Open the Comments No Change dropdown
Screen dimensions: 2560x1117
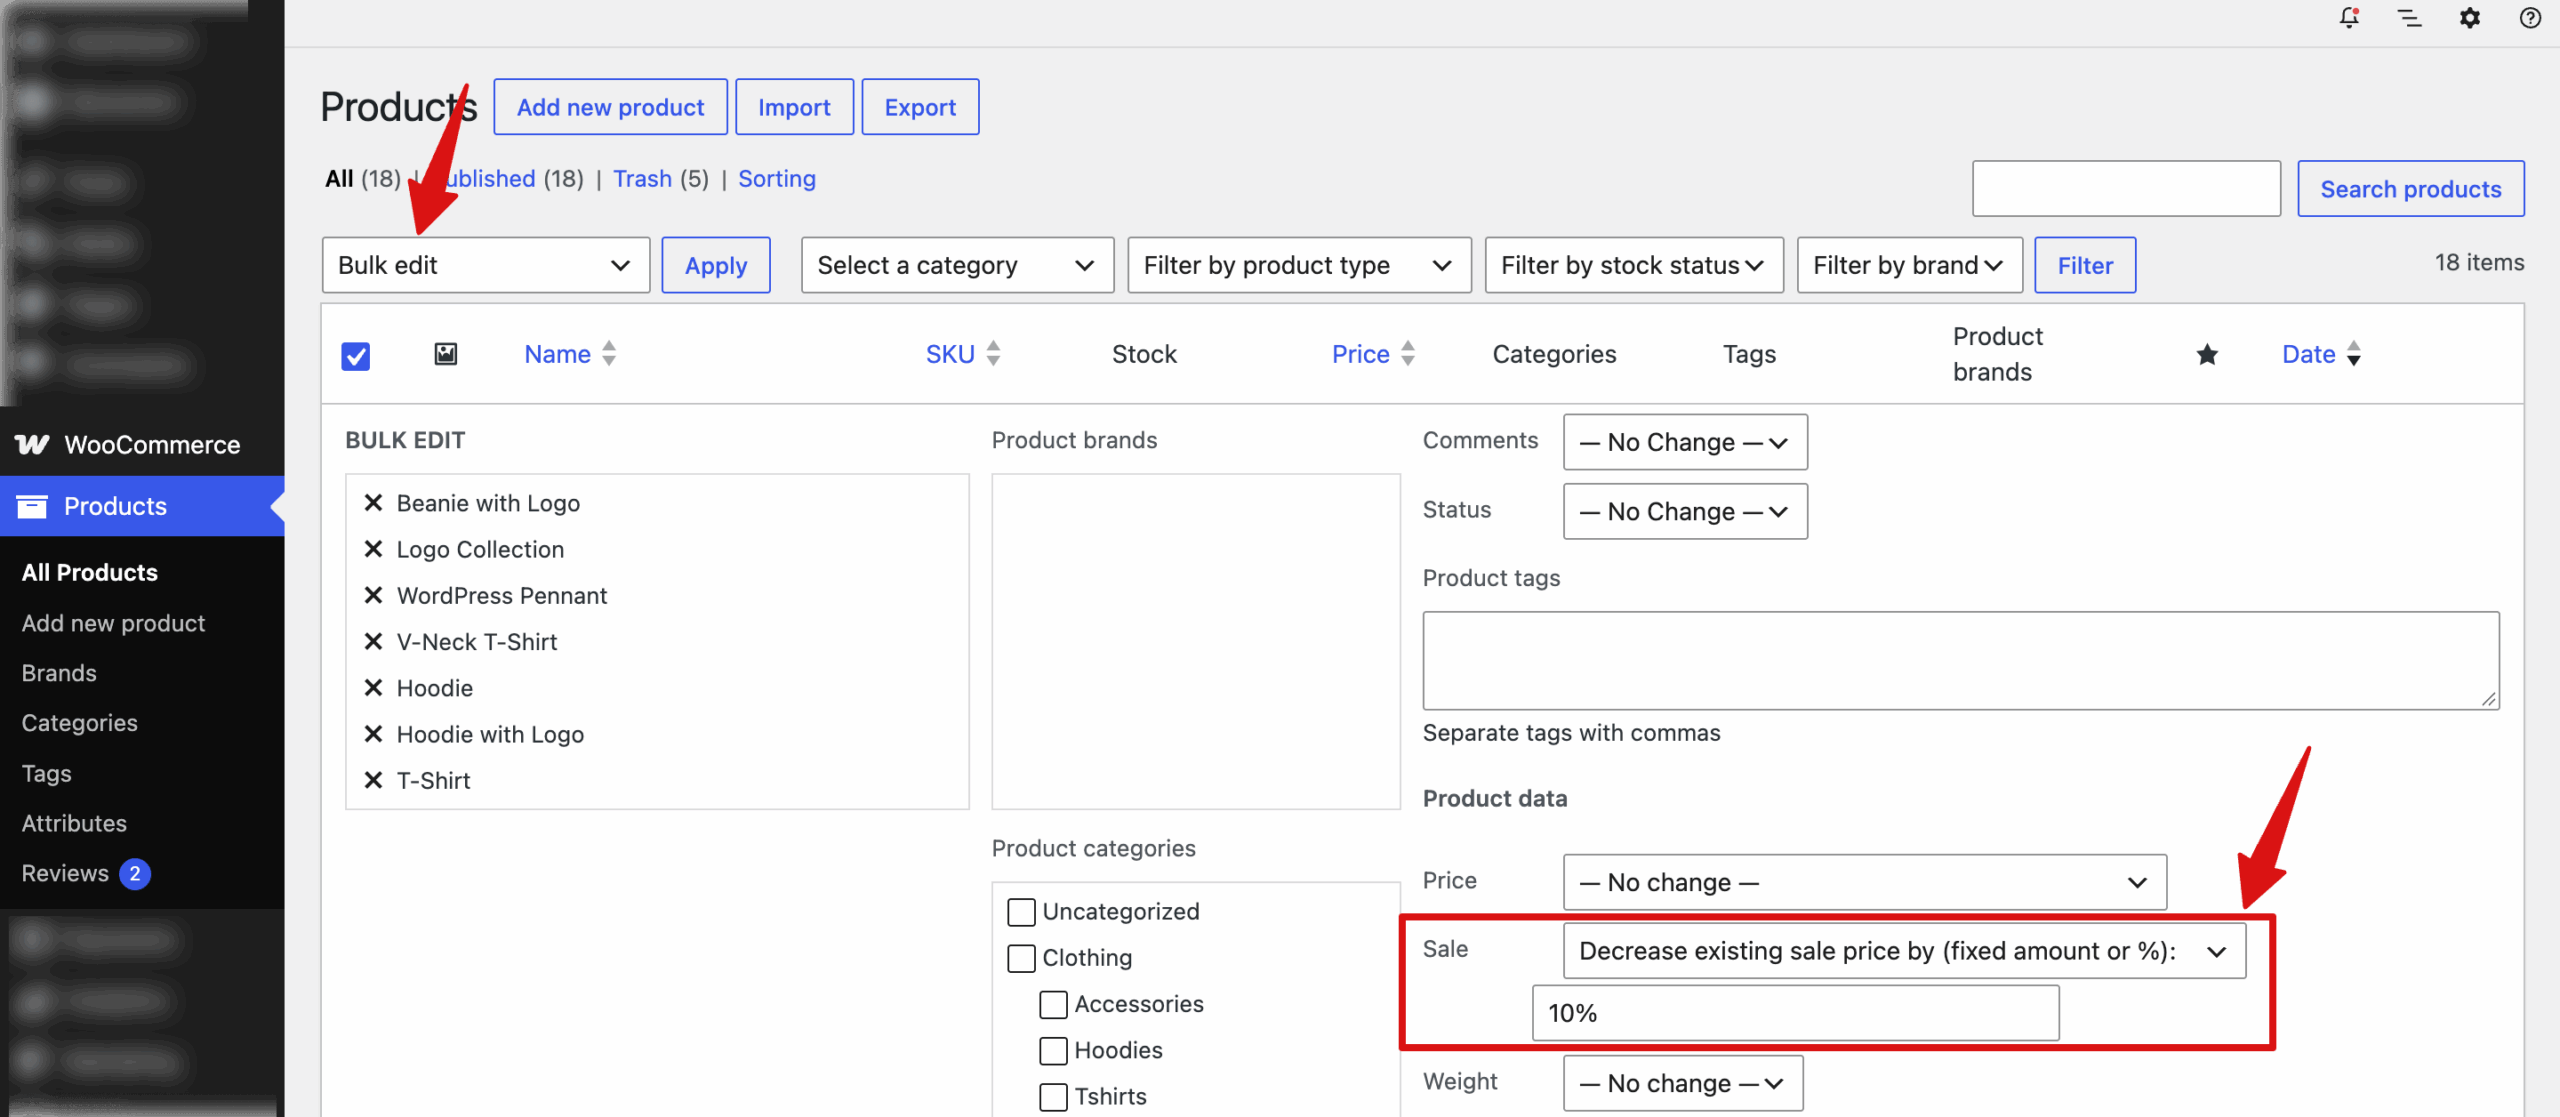click(x=1685, y=442)
